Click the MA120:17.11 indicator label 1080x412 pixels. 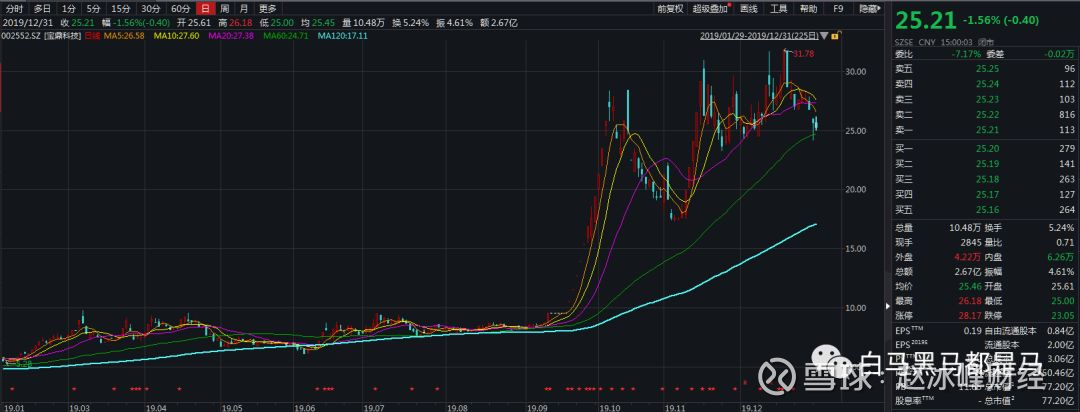tap(342, 35)
